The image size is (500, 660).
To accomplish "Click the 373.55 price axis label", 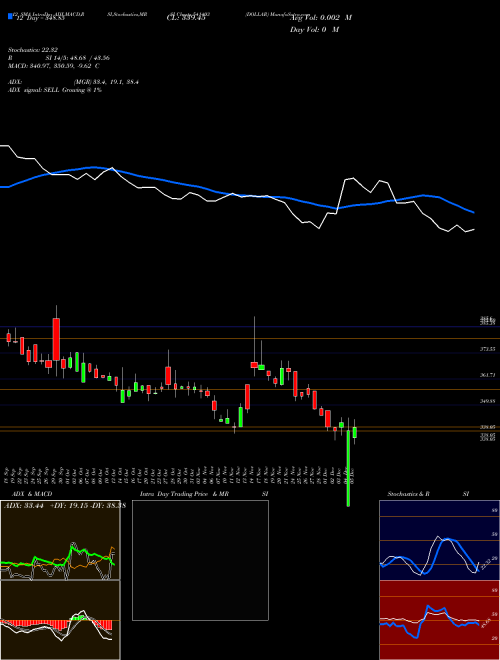I will pyautogui.click(x=487, y=349).
